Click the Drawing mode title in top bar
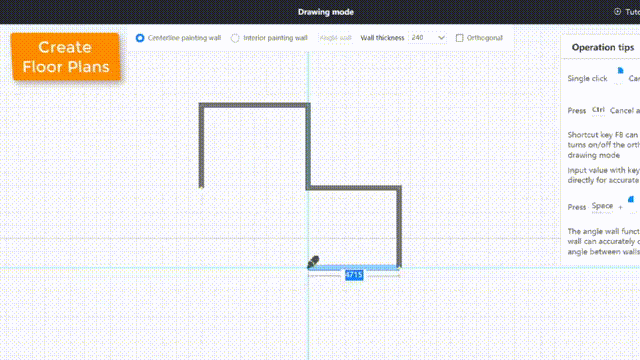The height and width of the screenshot is (360, 640). click(326, 12)
